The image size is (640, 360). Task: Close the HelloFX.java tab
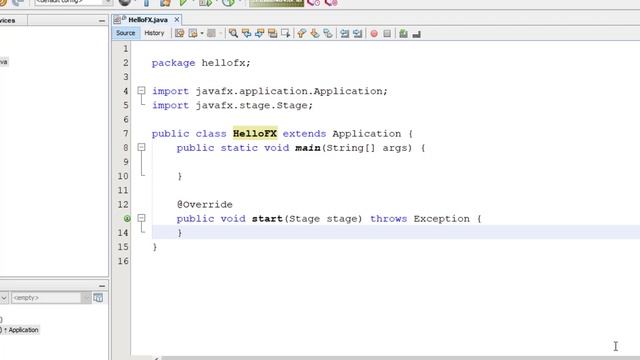tap(177, 20)
